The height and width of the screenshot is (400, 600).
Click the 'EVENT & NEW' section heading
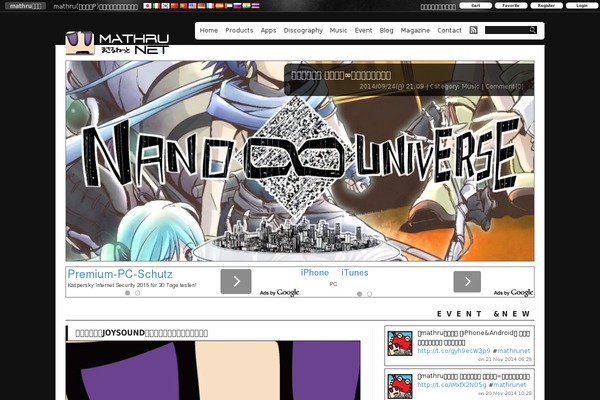pos(484,314)
